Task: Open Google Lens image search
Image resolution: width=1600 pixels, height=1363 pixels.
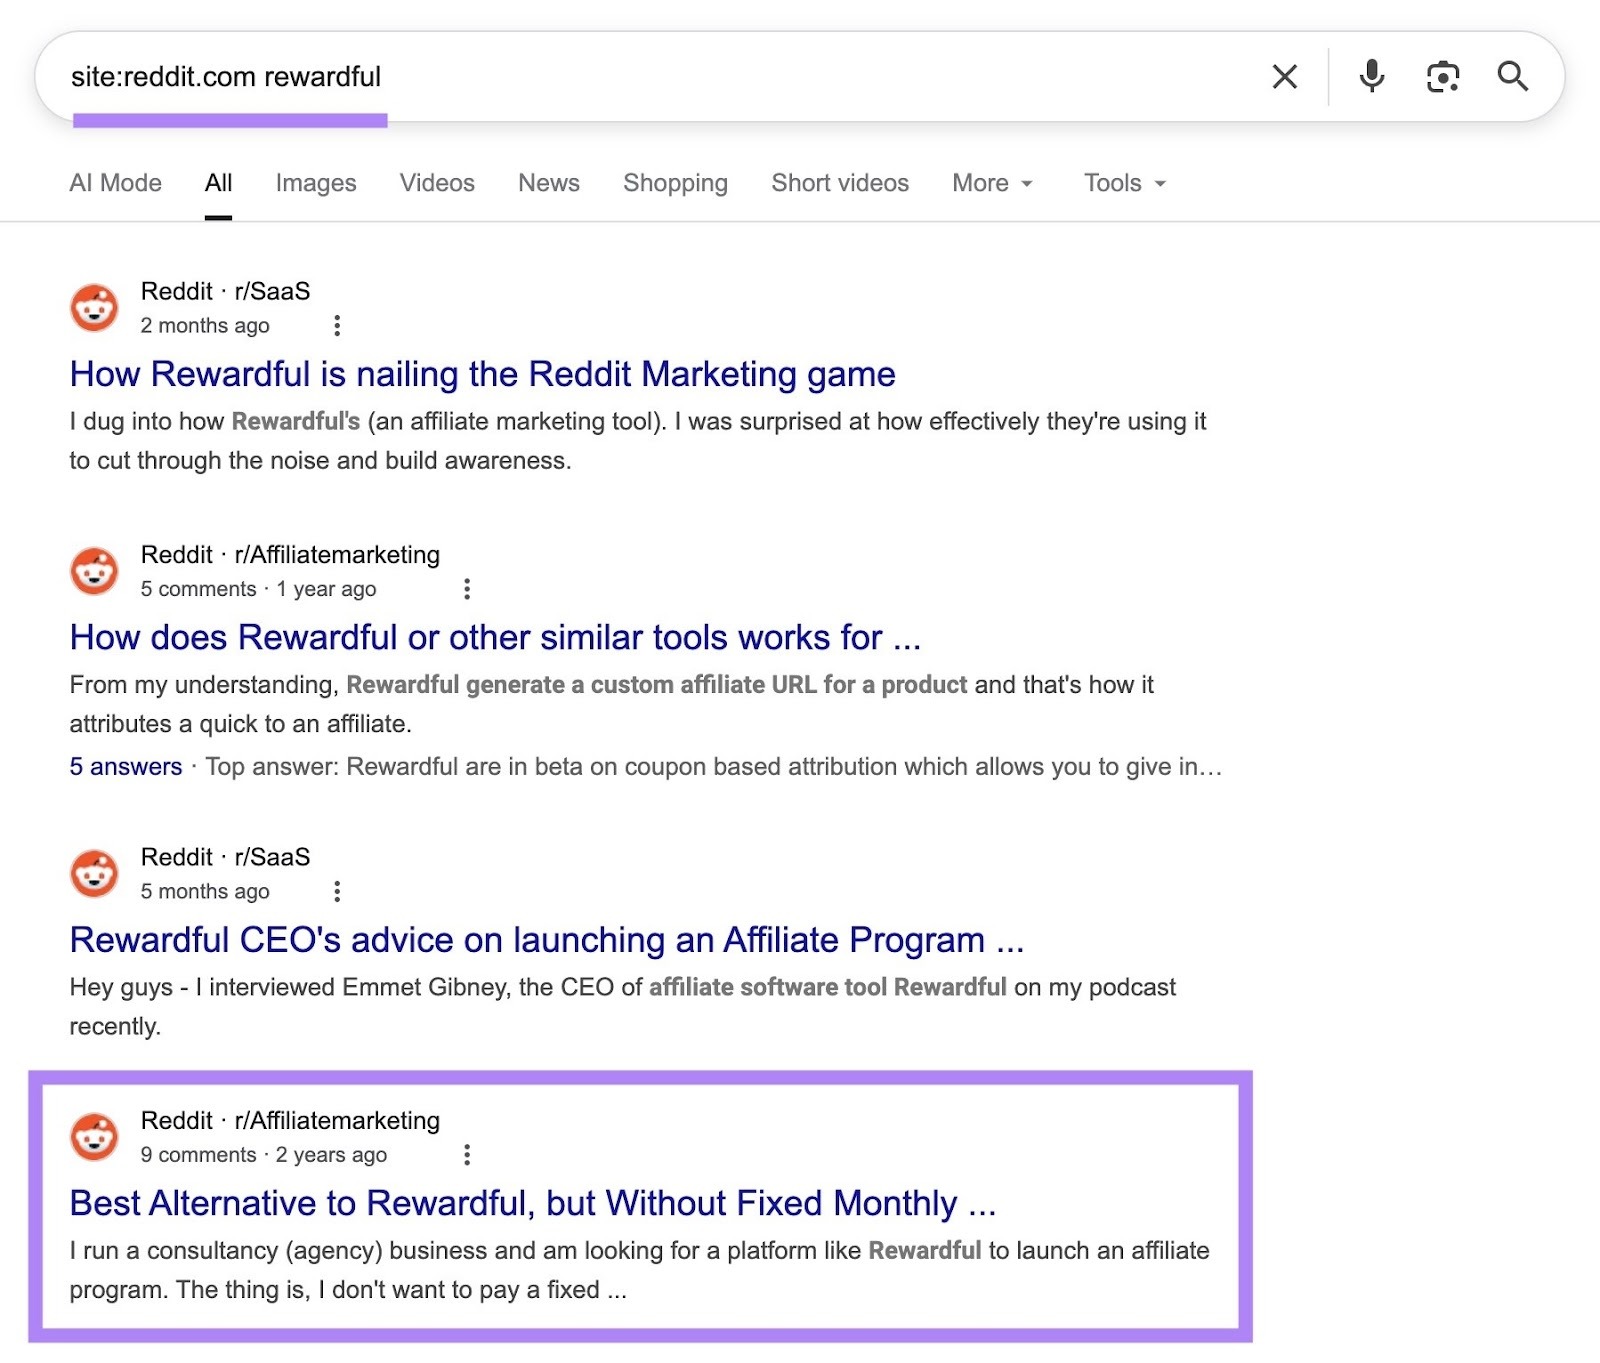Action: [x=1442, y=76]
